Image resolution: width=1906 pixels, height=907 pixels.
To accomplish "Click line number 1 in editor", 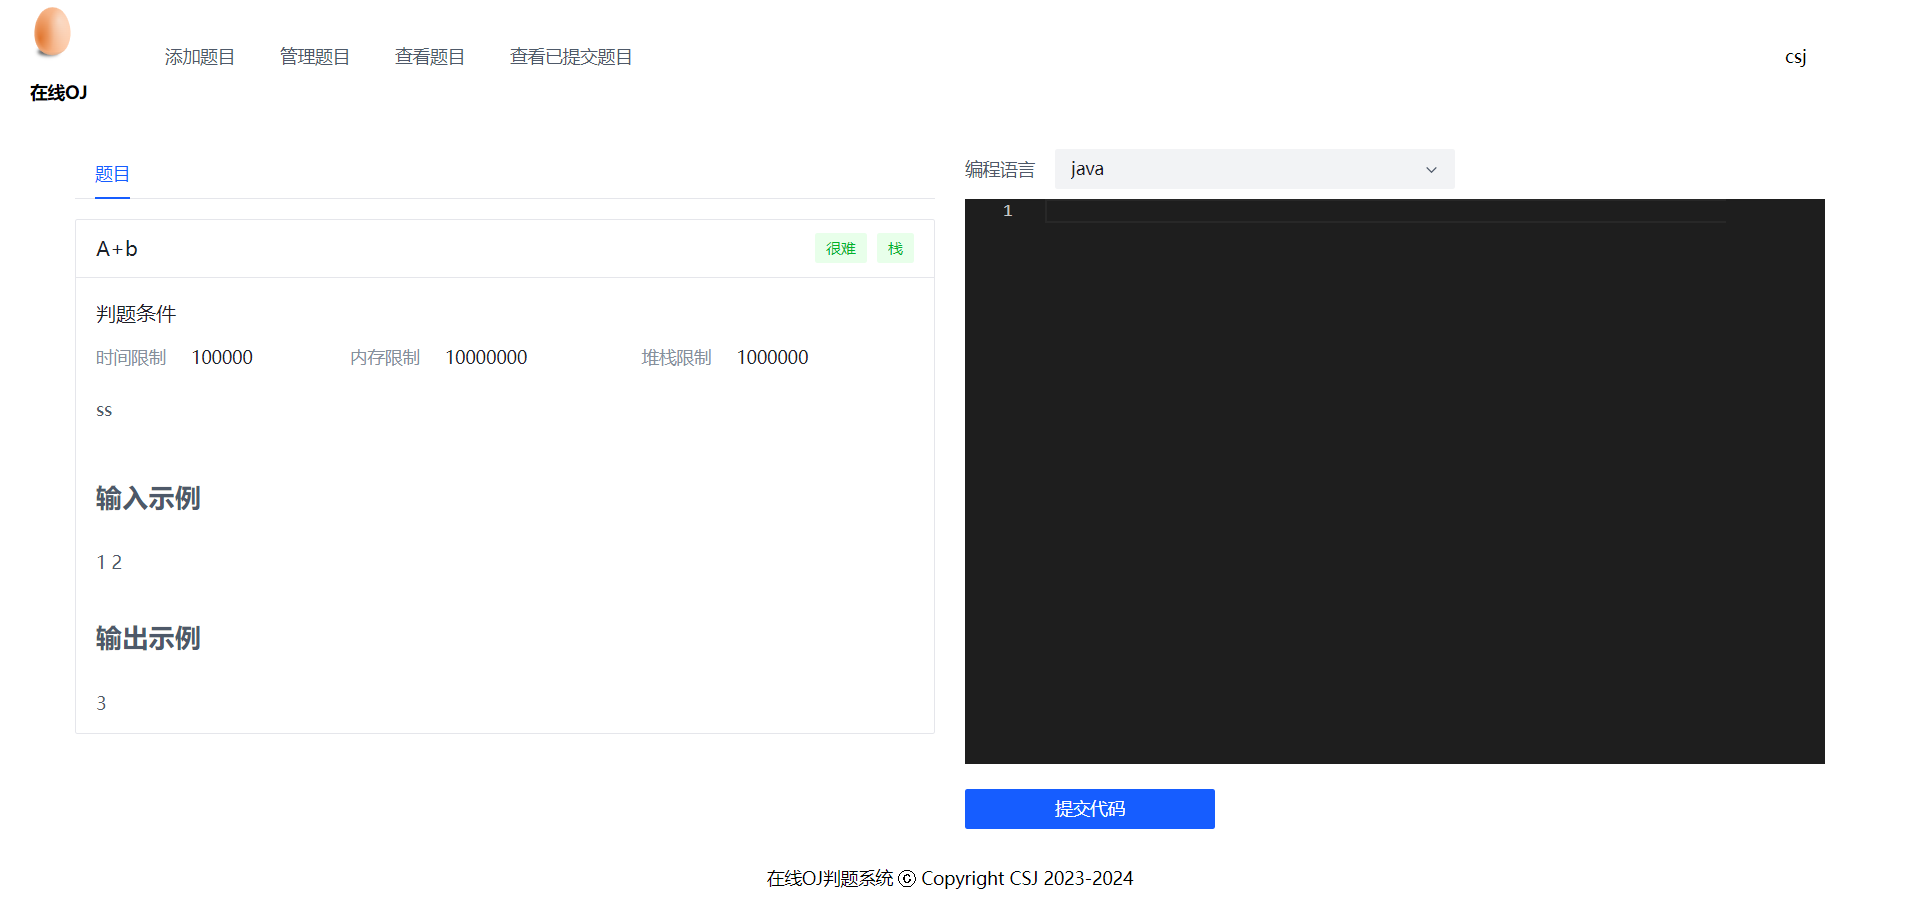I will [x=1008, y=211].
